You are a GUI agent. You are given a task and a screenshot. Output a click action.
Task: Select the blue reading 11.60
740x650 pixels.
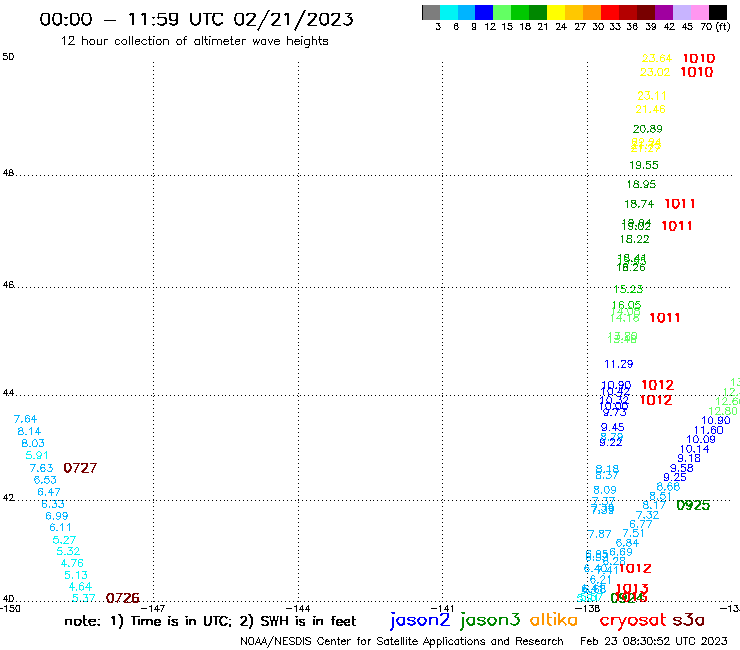(x=708, y=430)
